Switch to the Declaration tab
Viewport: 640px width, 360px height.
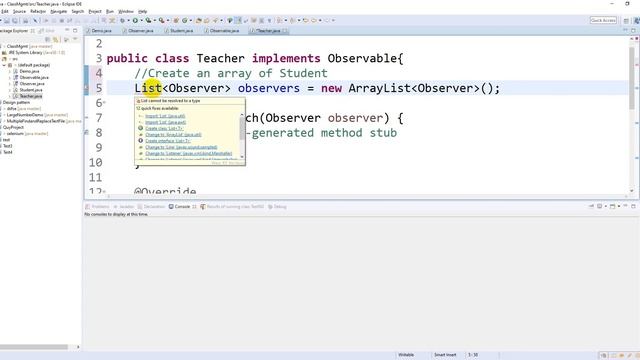pyautogui.click(x=151, y=207)
